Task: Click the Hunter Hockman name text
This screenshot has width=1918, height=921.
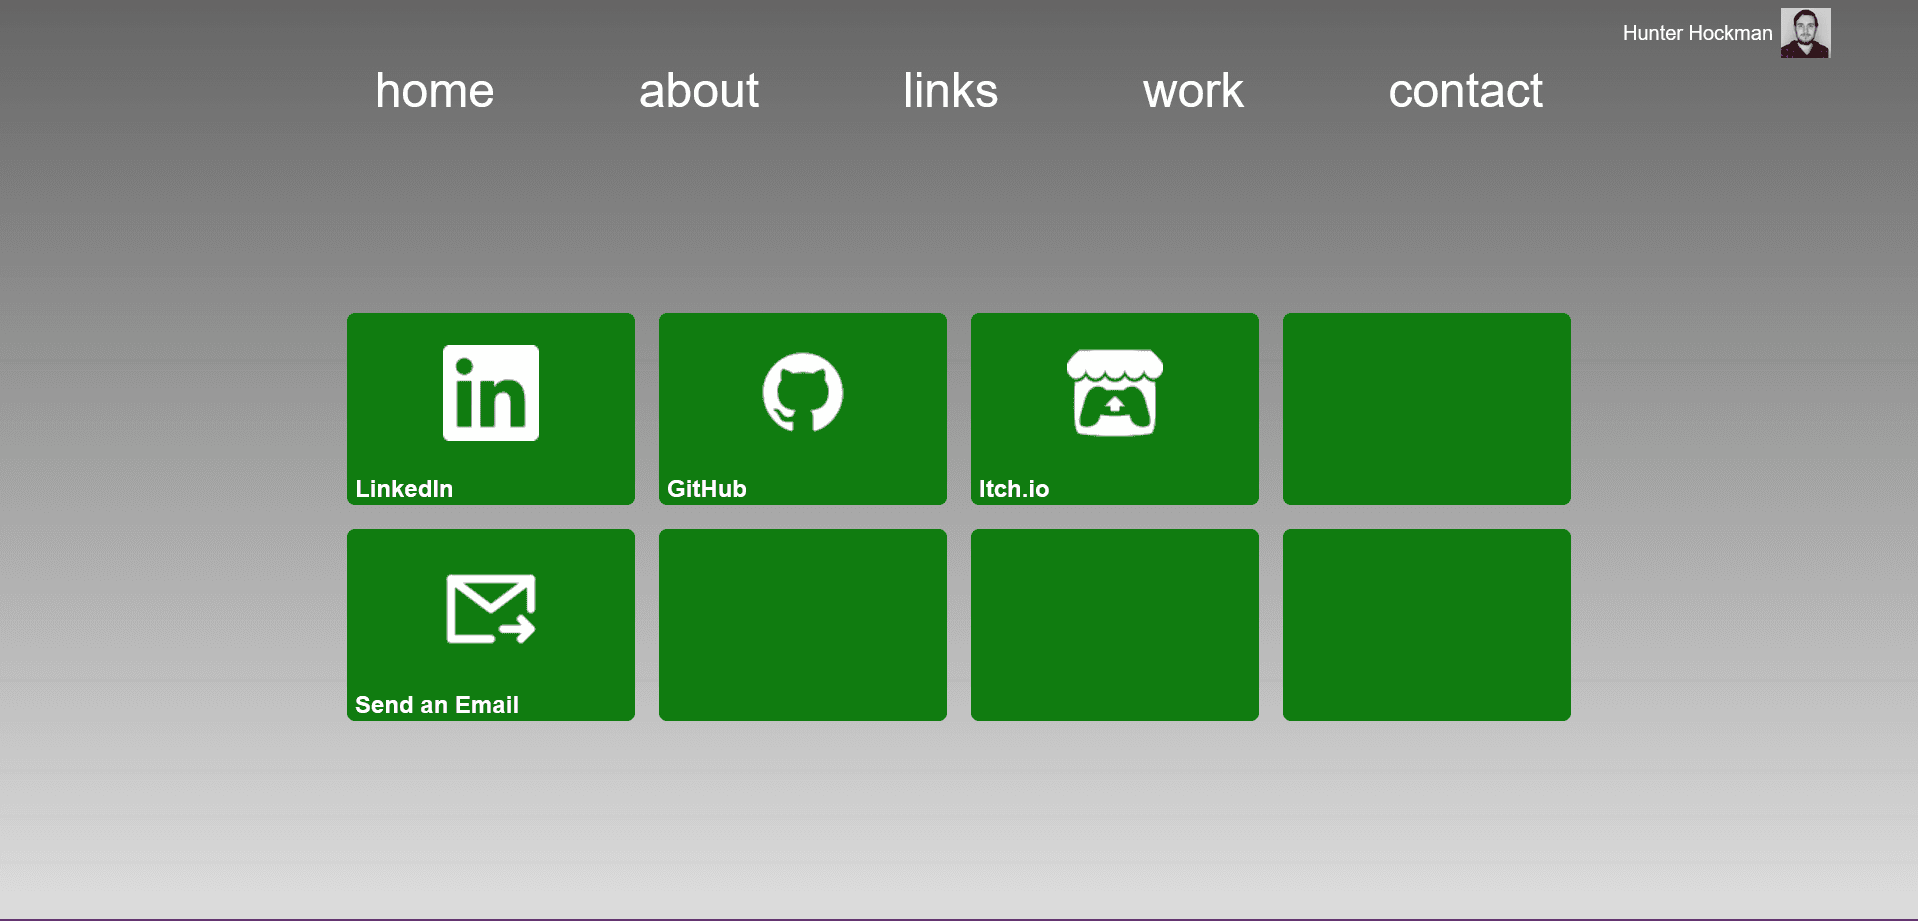Action: (x=1697, y=33)
